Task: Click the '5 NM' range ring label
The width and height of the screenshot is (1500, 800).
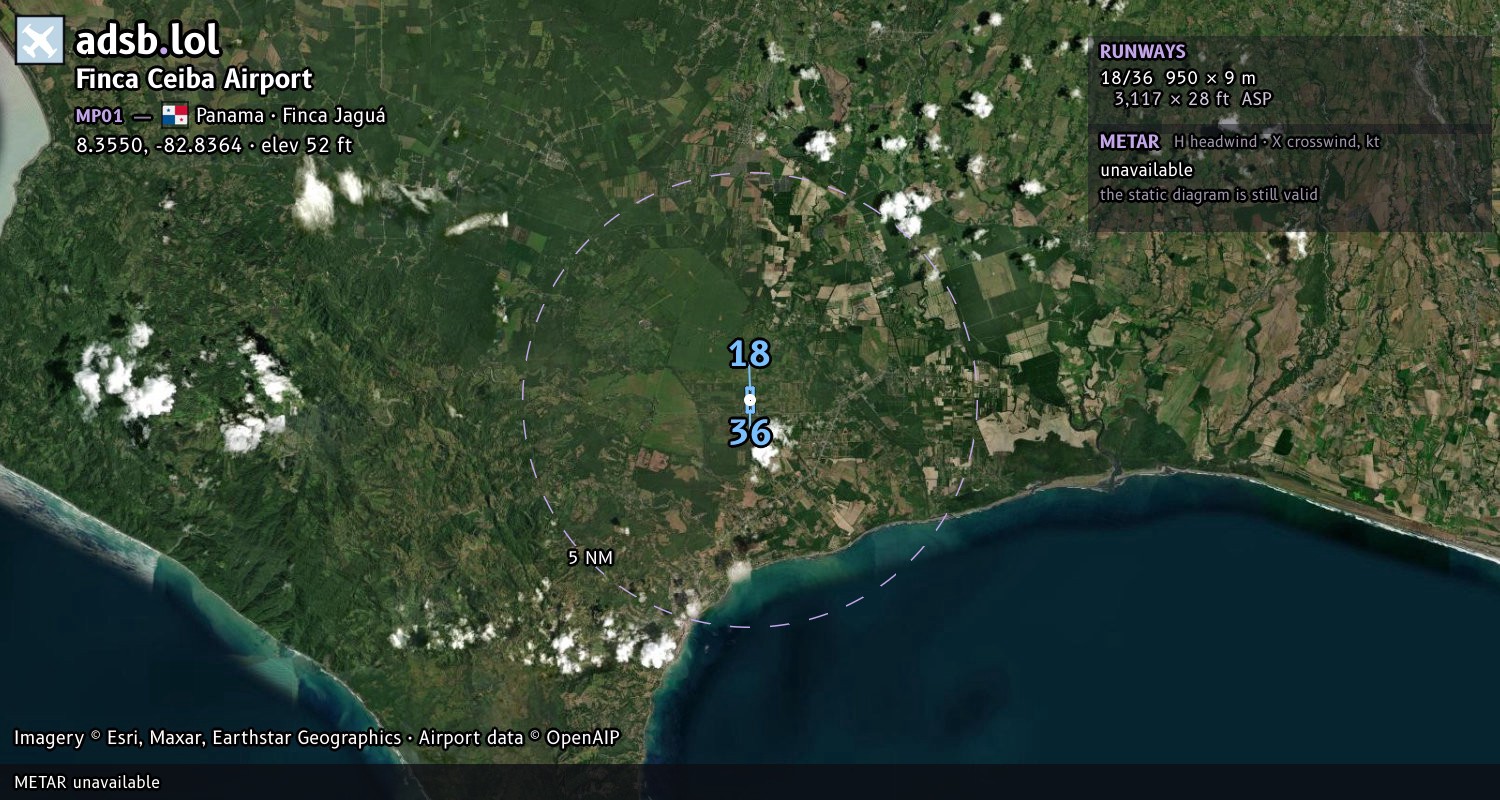Action: tap(590, 558)
